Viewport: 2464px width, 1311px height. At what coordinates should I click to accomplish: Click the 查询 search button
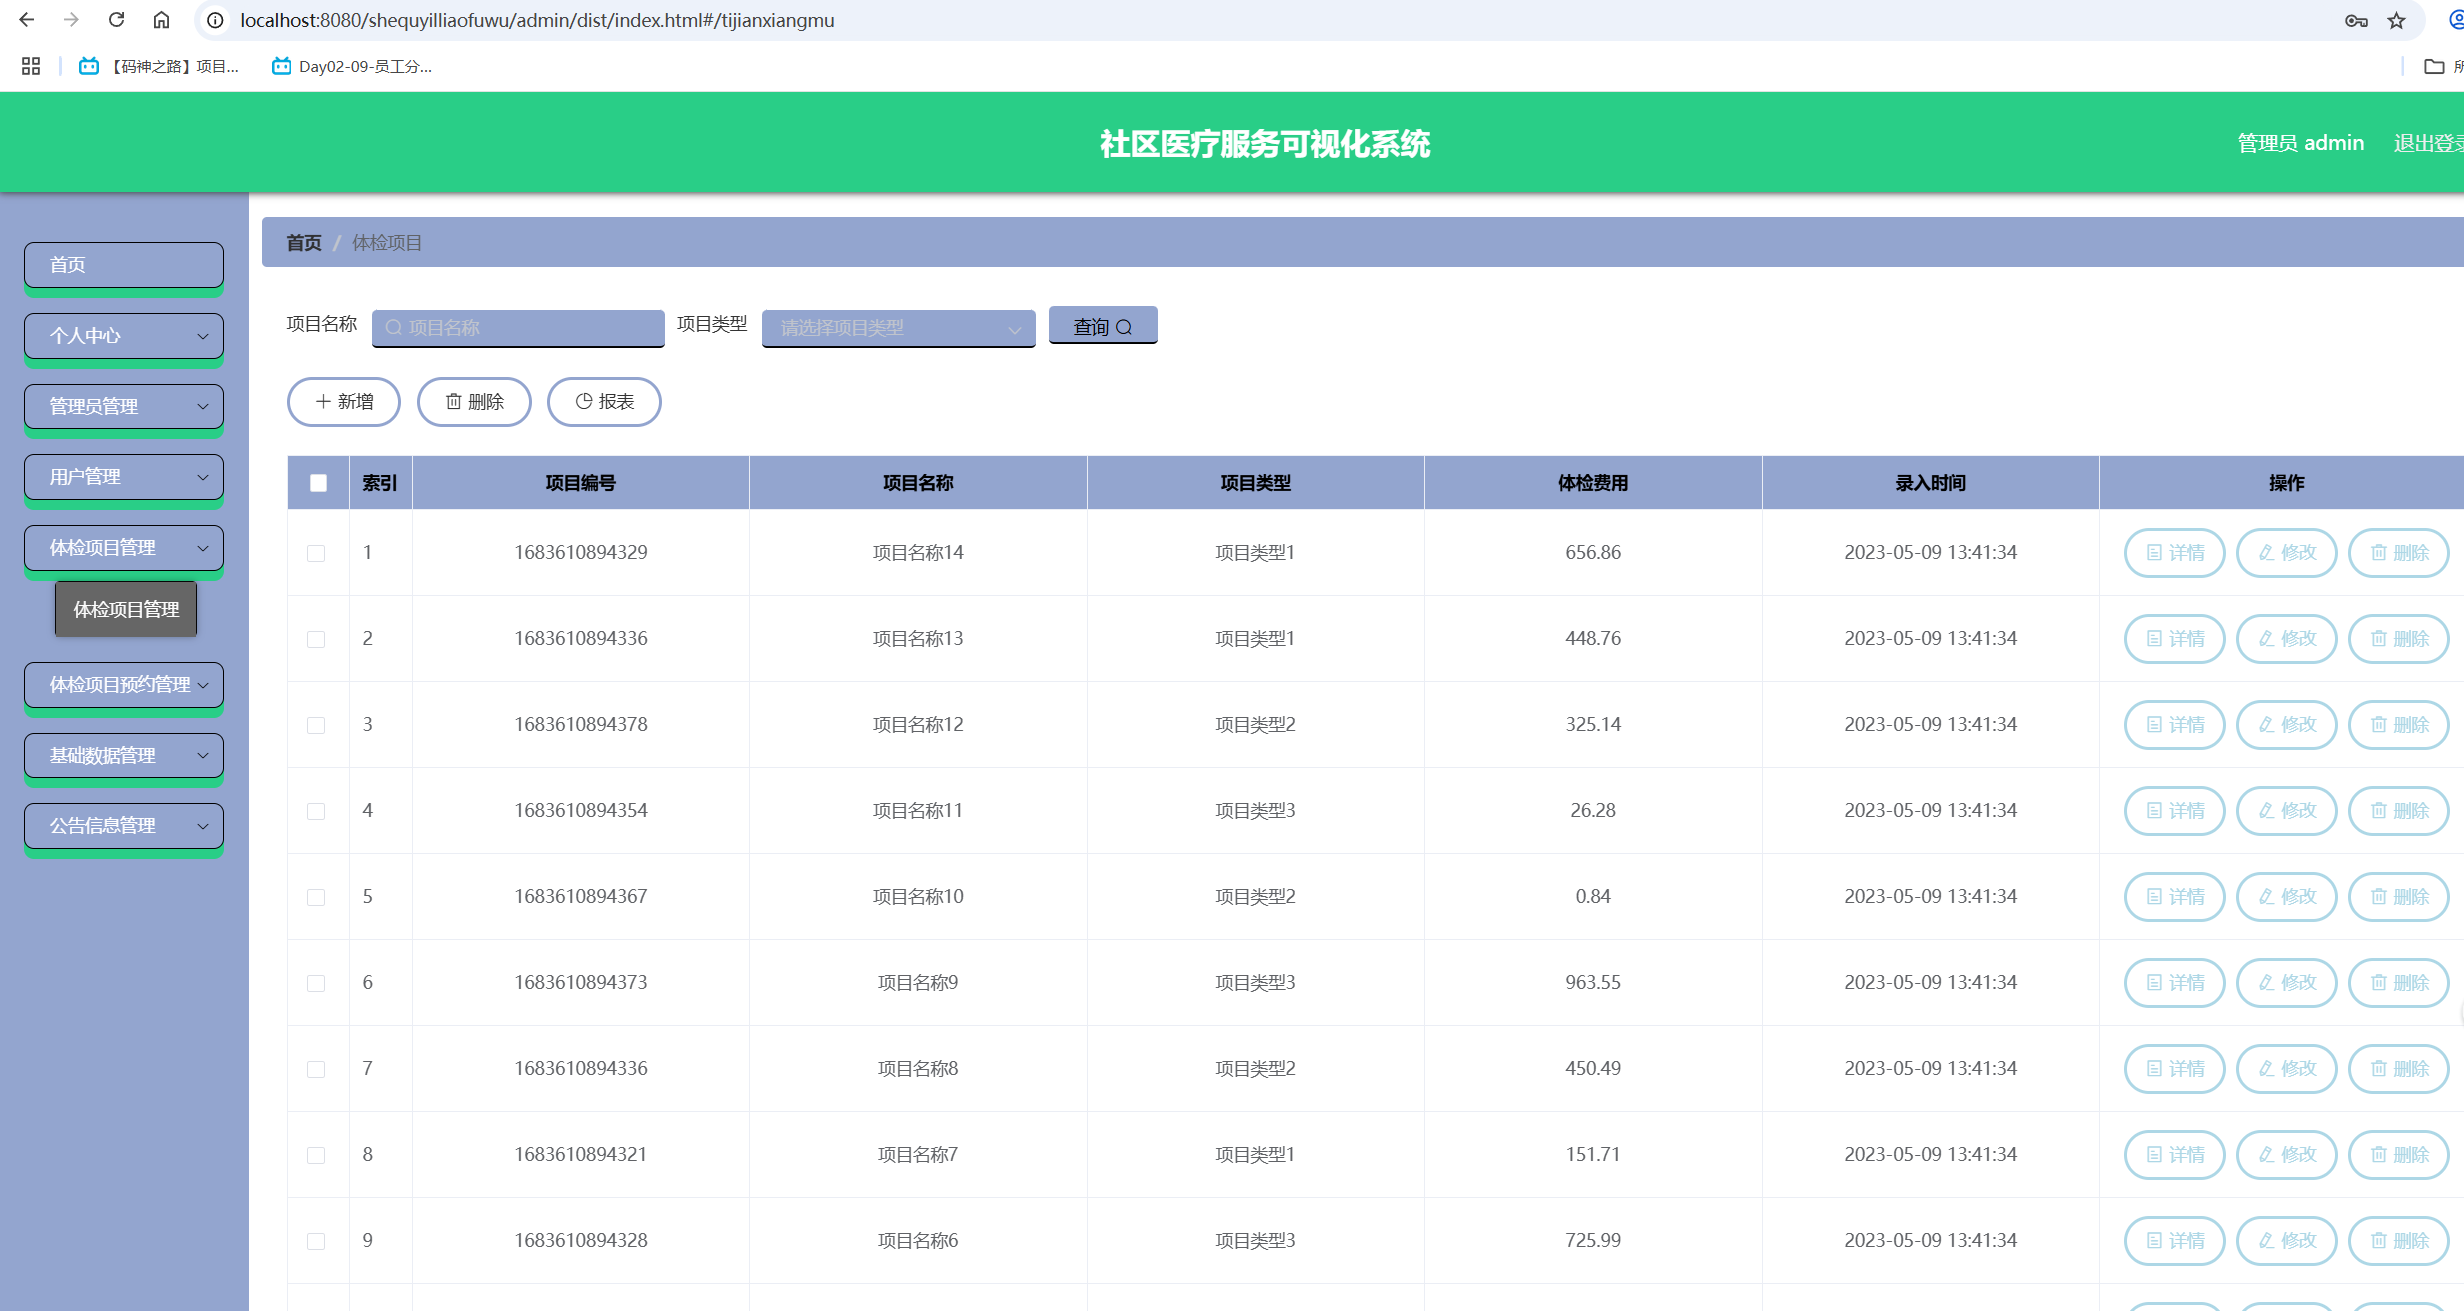(1103, 326)
